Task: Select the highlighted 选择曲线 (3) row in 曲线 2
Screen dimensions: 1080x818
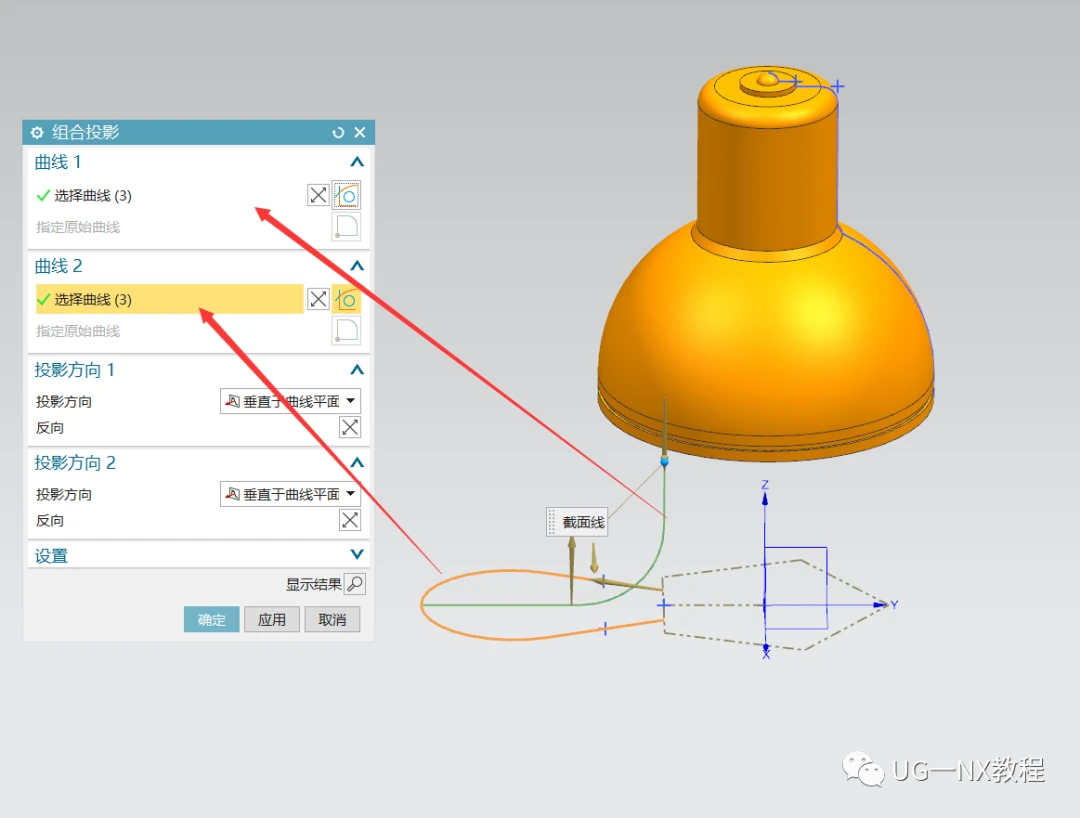Action: pyautogui.click(x=169, y=299)
